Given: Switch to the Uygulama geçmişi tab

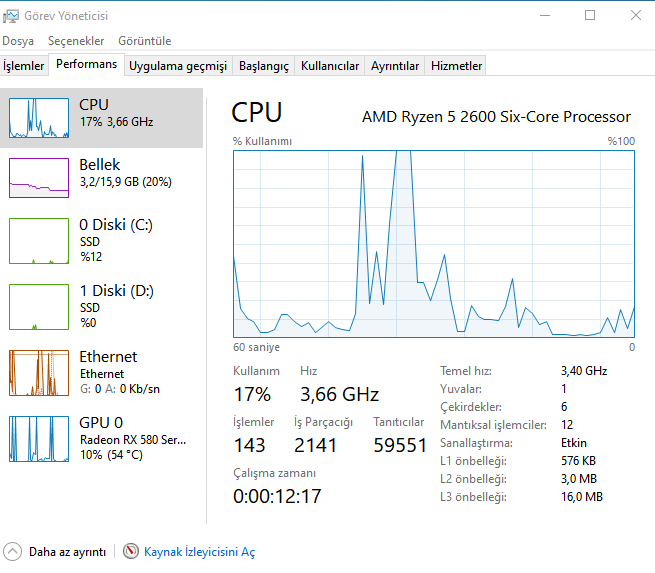Looking at the screenshot, I should click(x=179, y=66).
